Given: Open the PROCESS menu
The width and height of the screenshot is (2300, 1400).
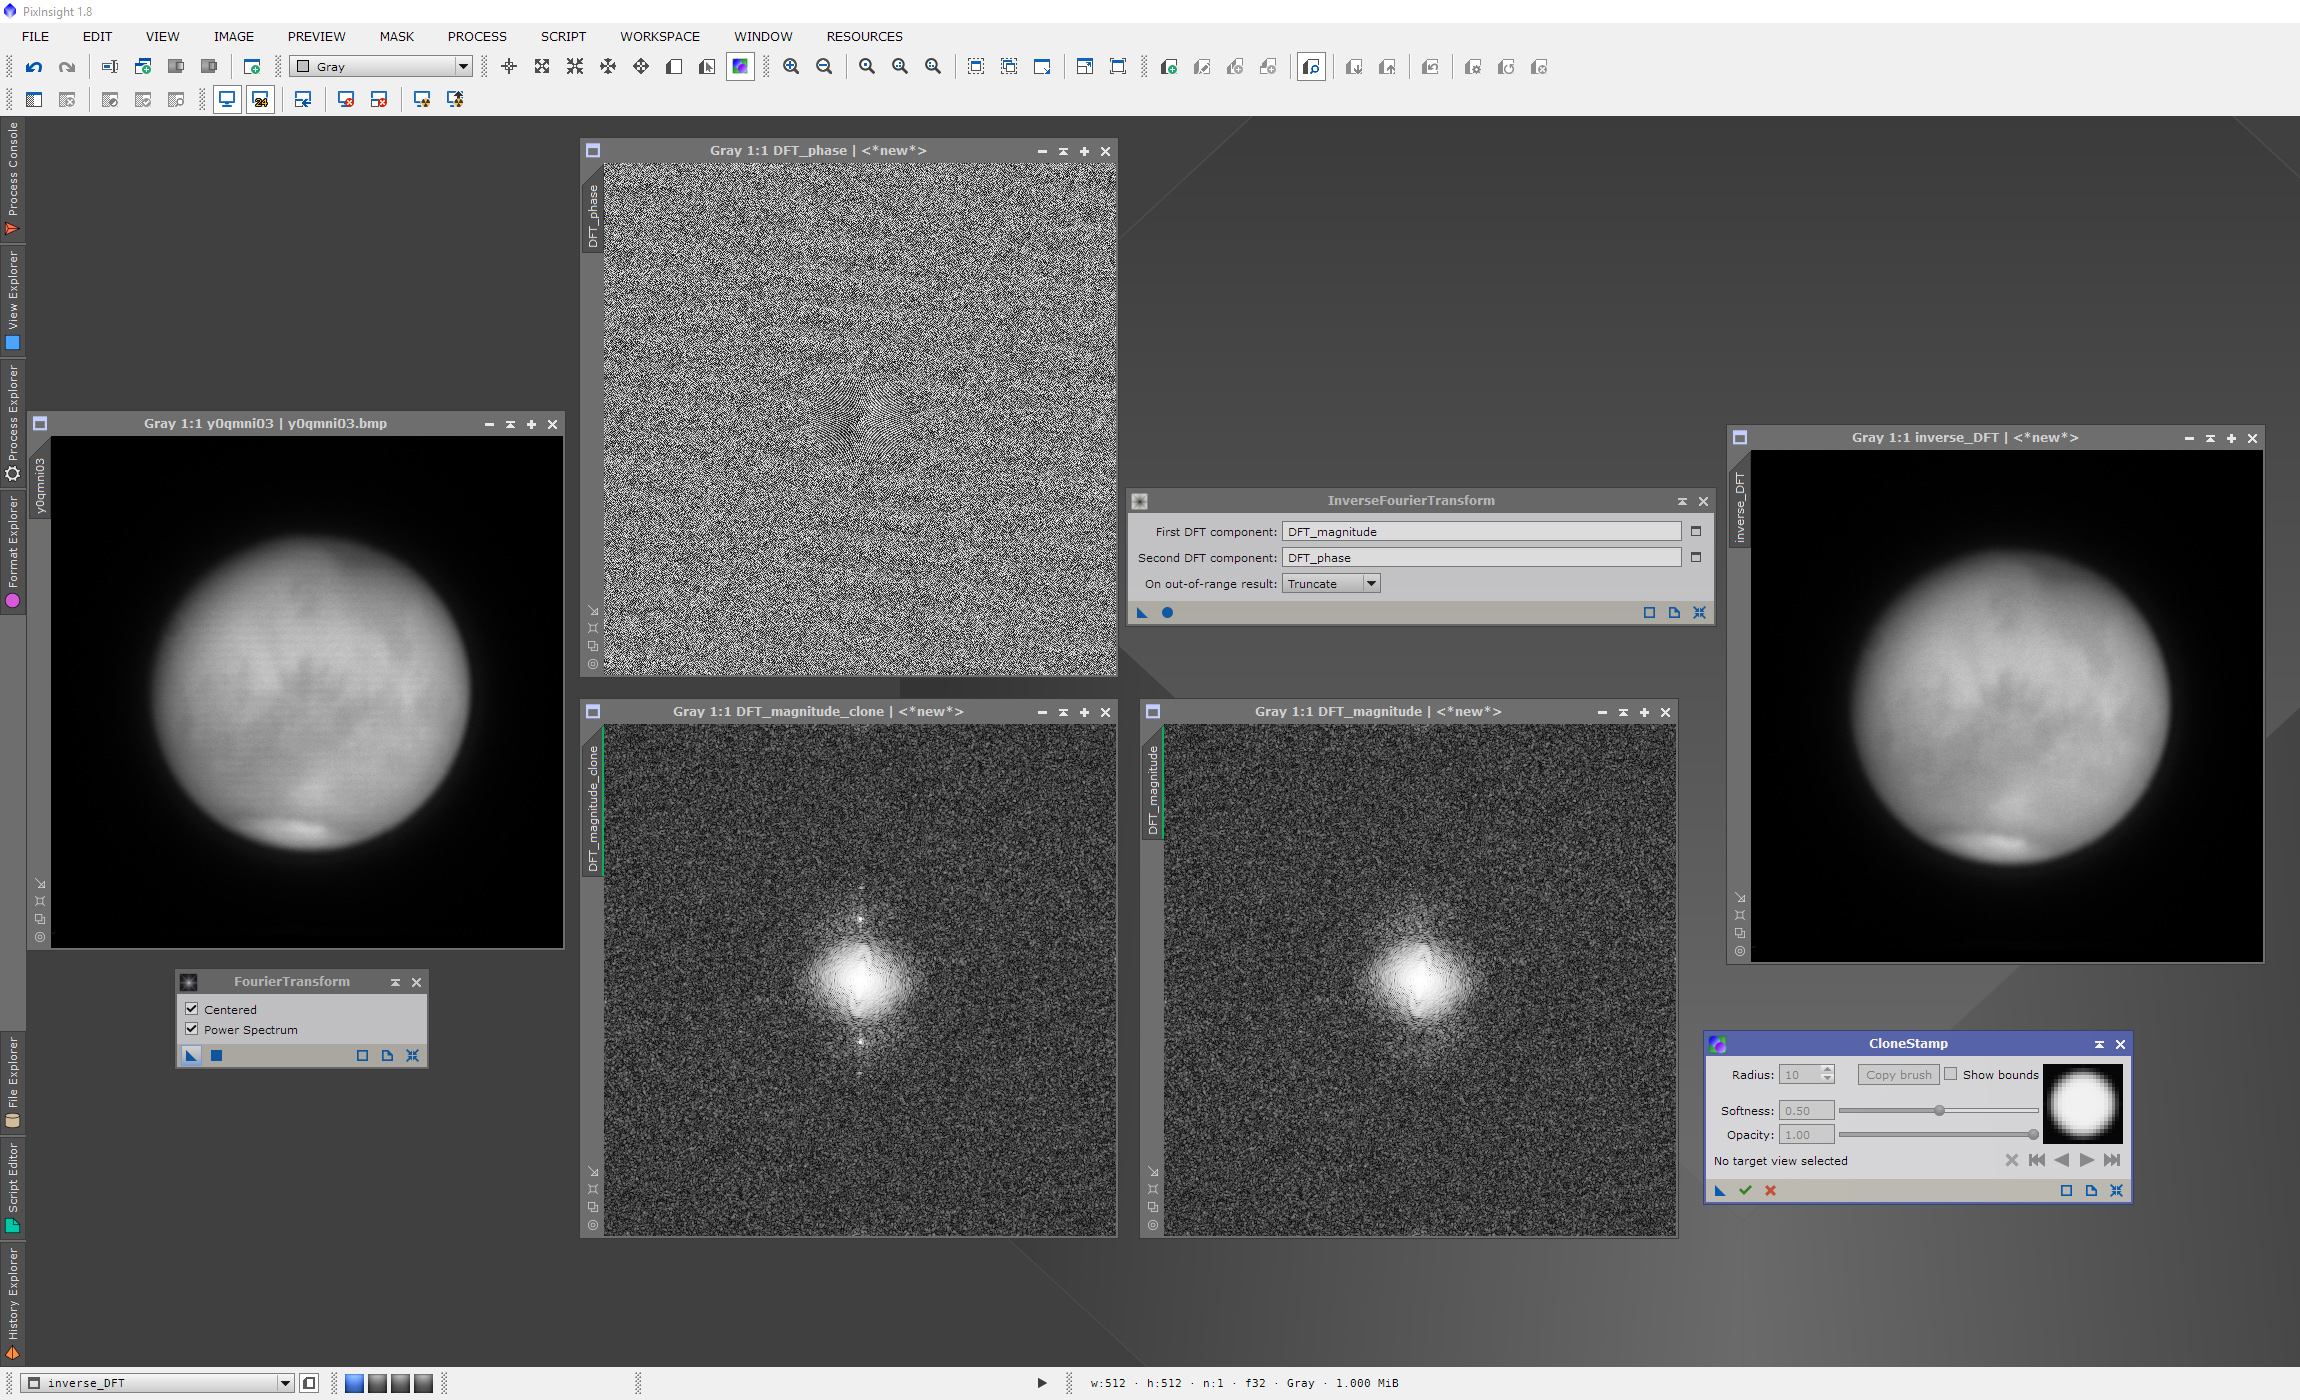Looking at the screenshot, I should 477,36.
